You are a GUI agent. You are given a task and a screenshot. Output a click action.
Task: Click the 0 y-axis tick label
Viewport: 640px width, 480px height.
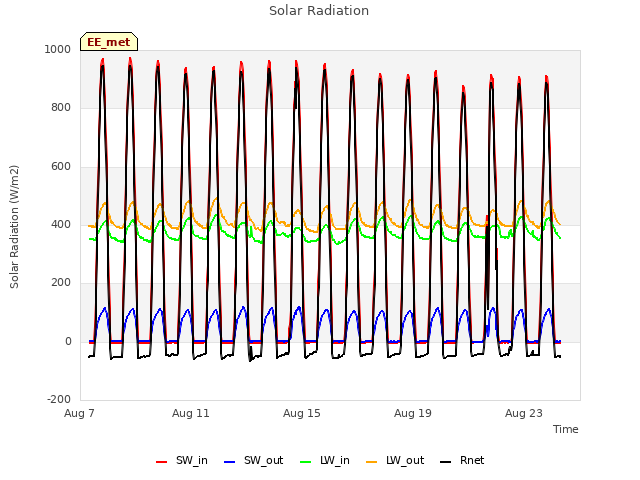(69, 342)
